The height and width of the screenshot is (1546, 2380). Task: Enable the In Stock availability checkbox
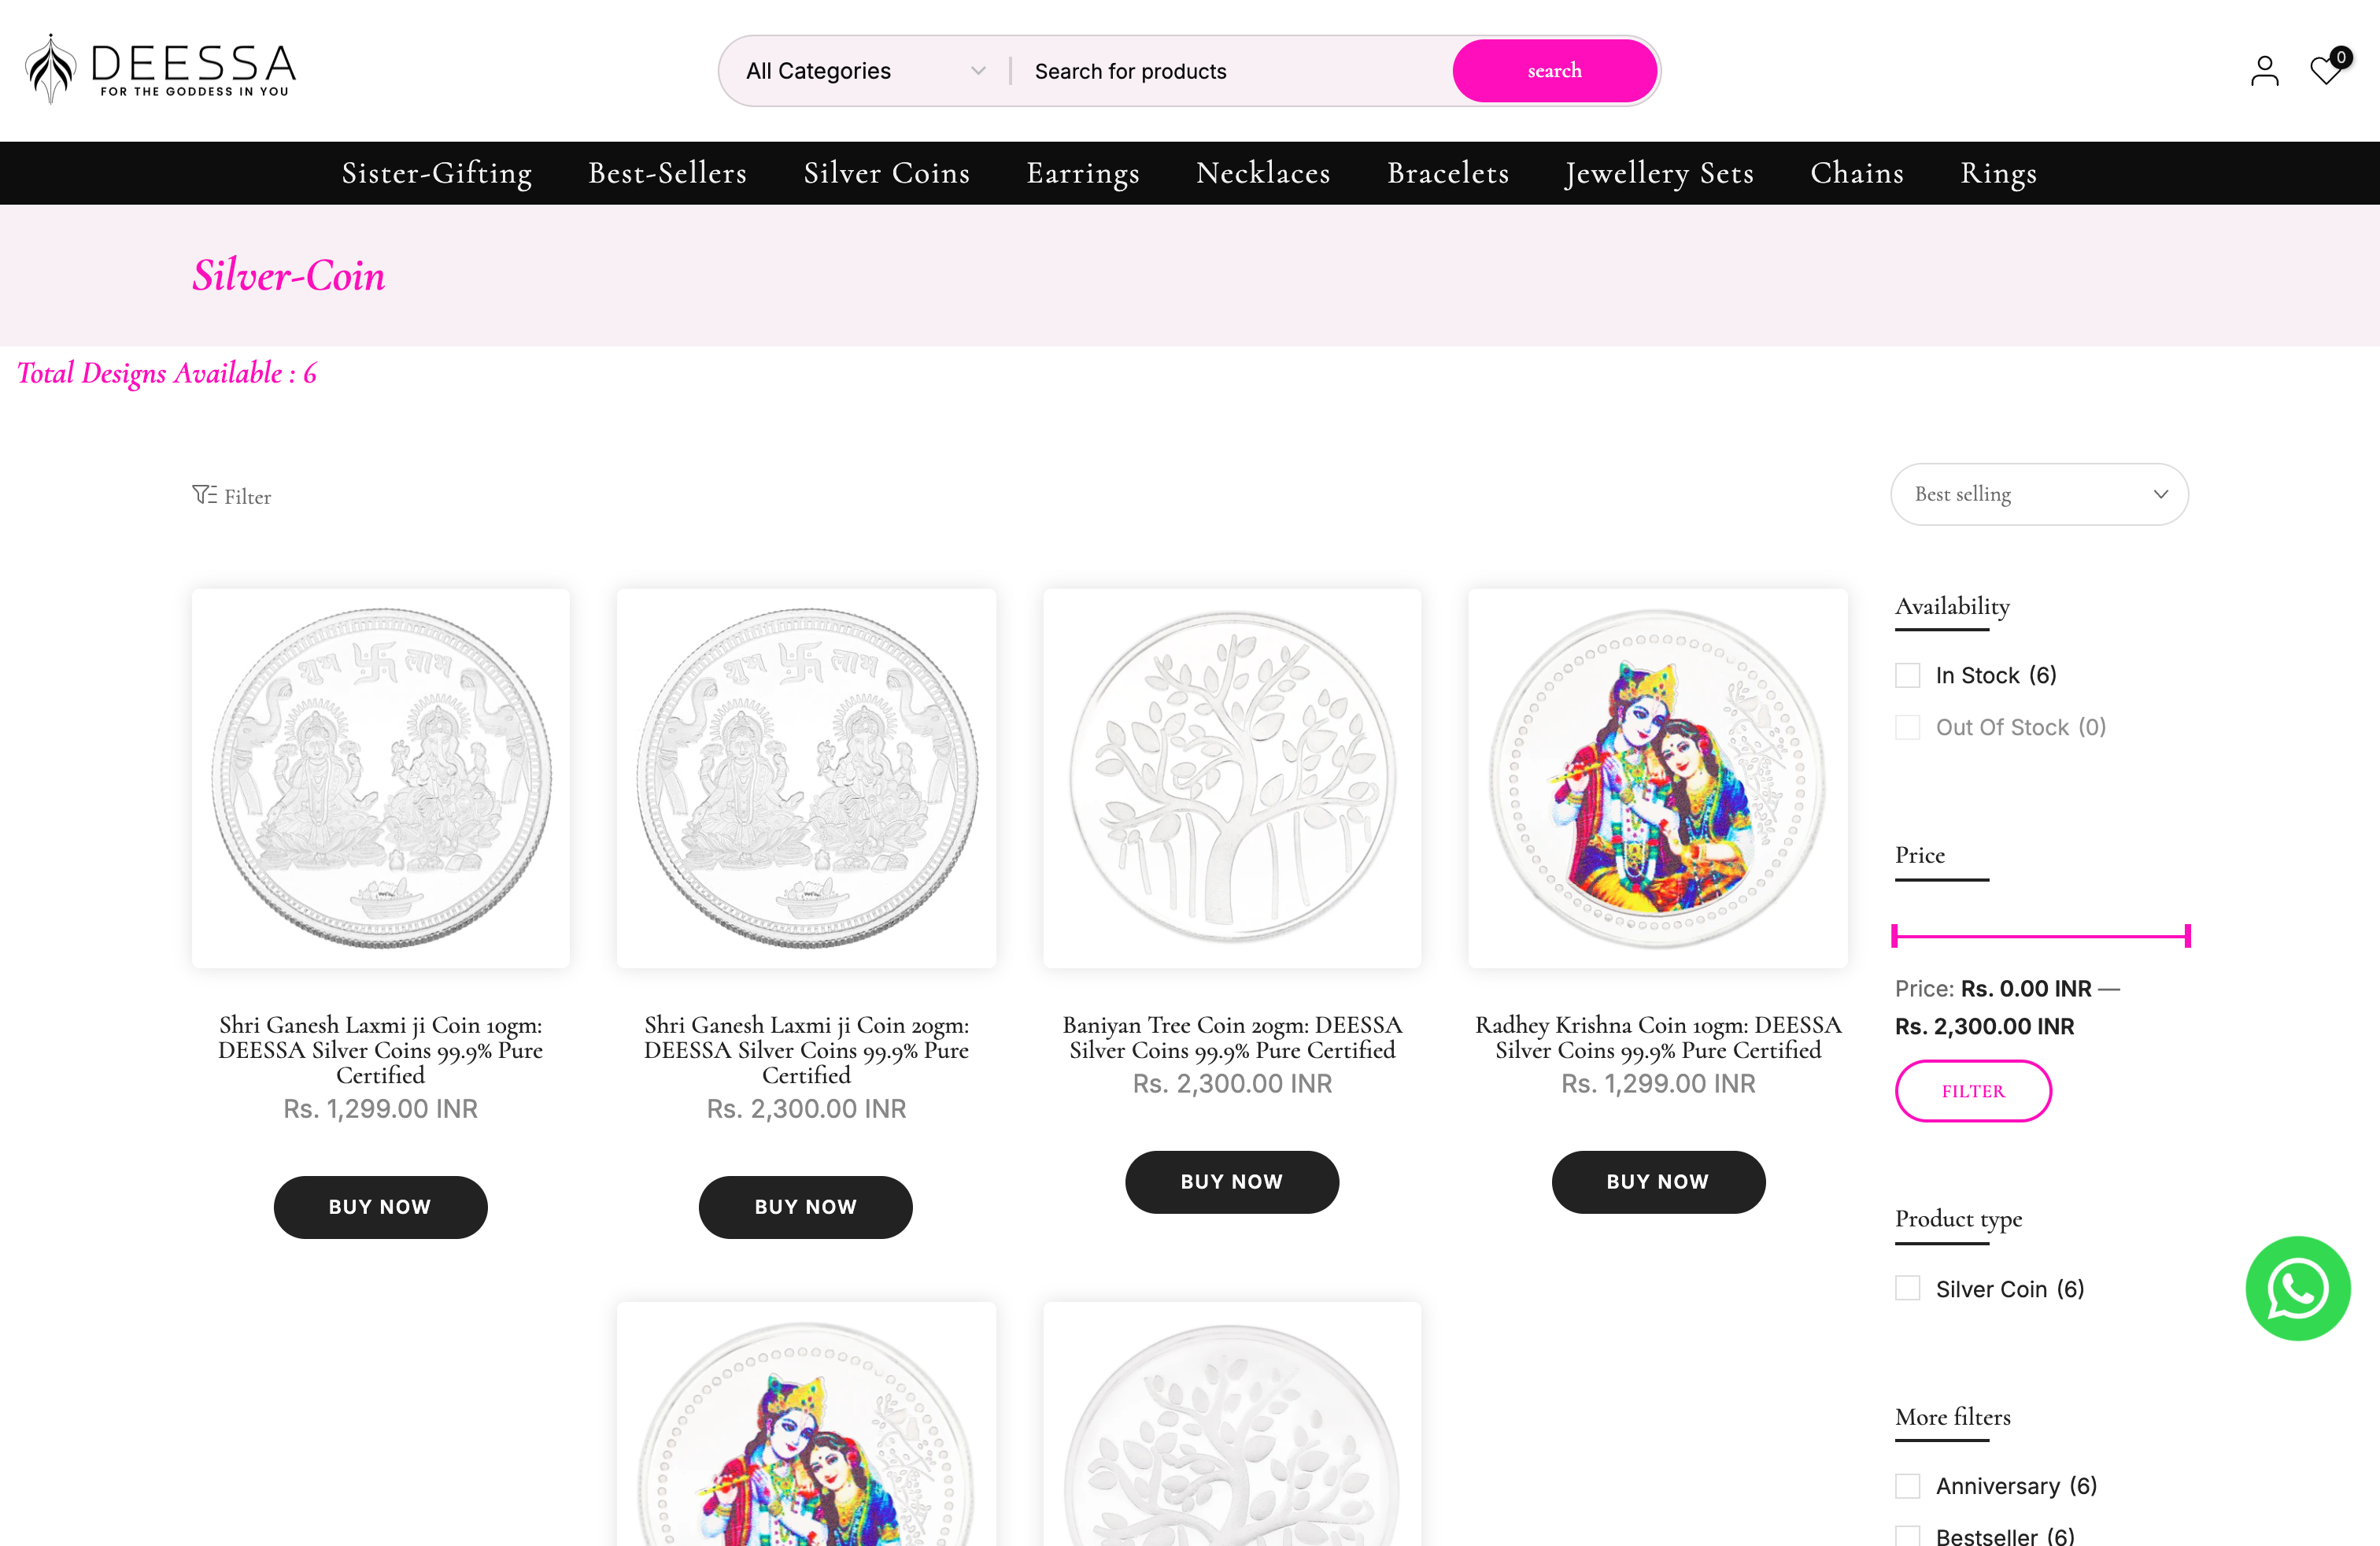tap(1908, 674)
